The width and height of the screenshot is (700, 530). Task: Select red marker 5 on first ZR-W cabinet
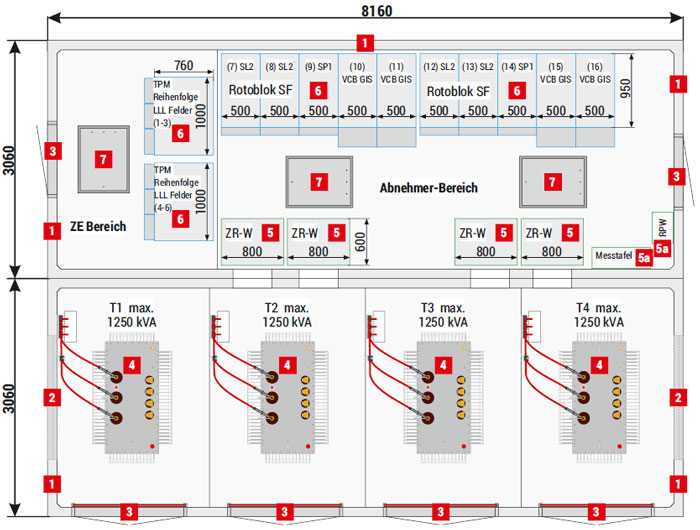[270, 232]
